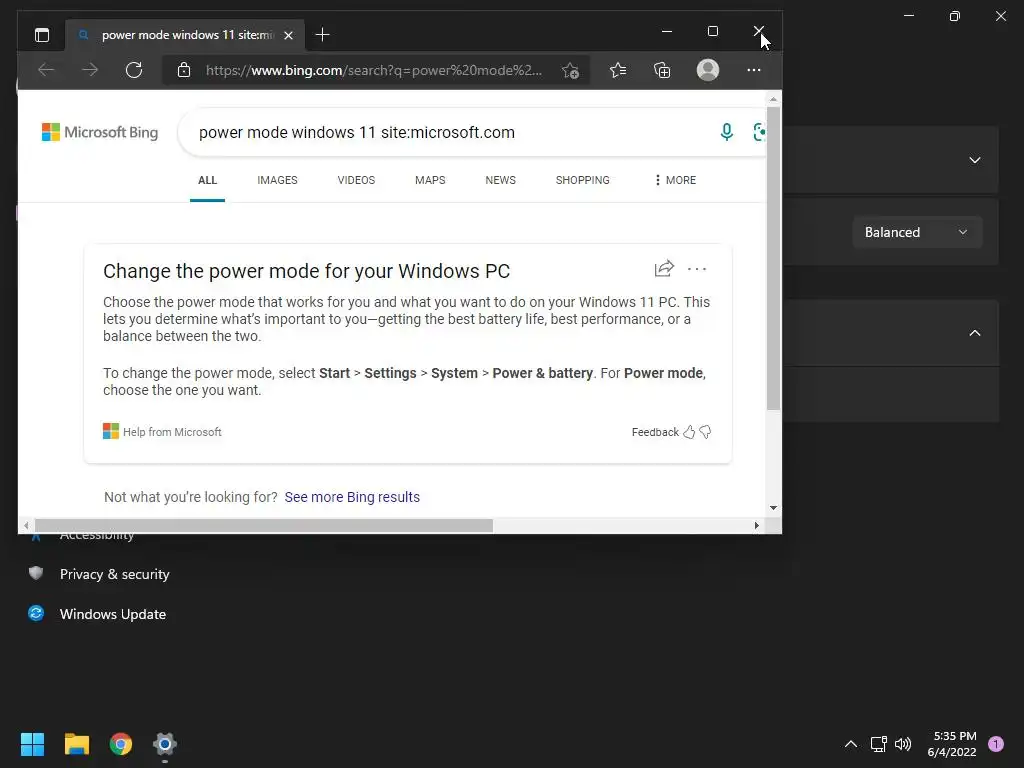Screen dimensions: 1024x768
Task: Minimize the Edge browser window
Action: (x=667, y=31)
